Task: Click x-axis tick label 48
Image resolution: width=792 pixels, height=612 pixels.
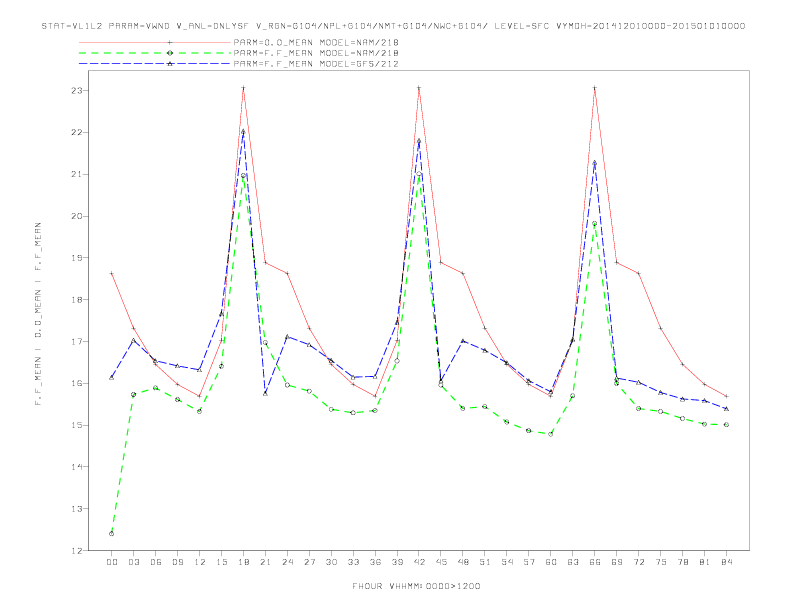Action: (x=463, y=562)
